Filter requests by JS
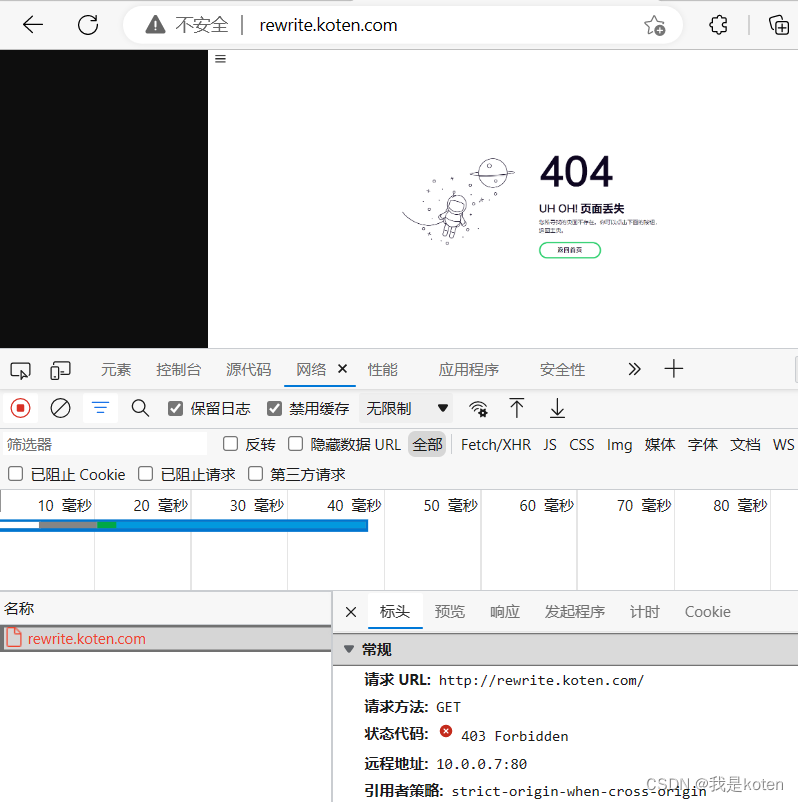The image size is (798, 802). [550, 444]
